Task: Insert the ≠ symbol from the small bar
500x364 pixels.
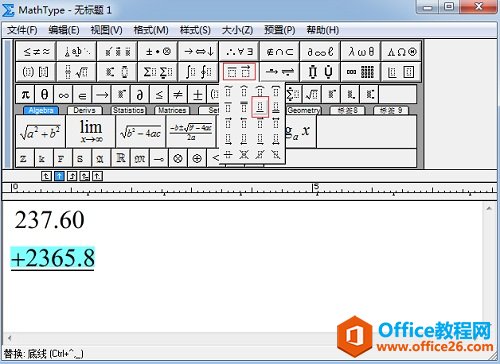Action: click(x=178, y=95)
